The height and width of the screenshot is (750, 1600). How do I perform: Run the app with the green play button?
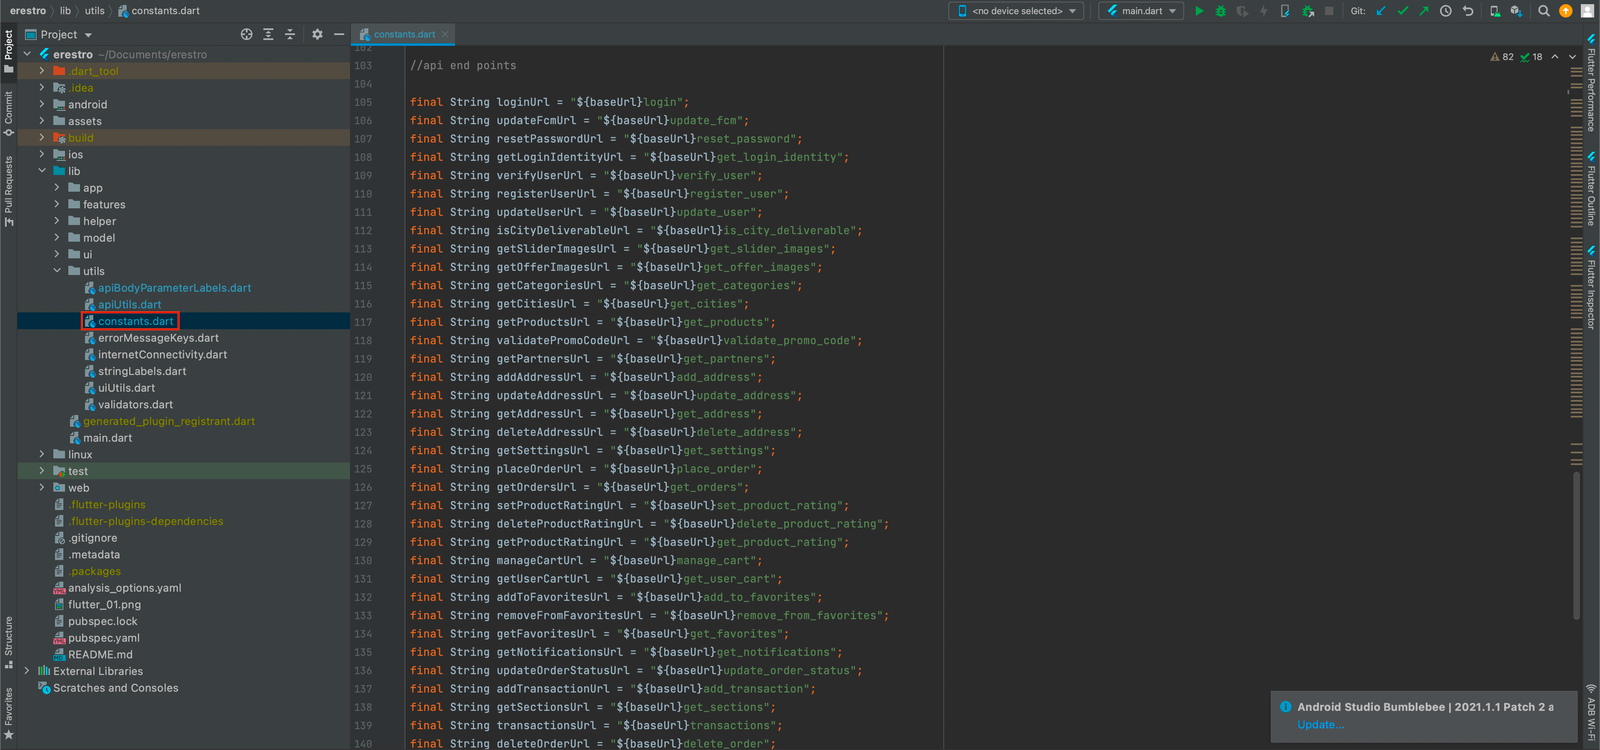(x=1199, y=11)
